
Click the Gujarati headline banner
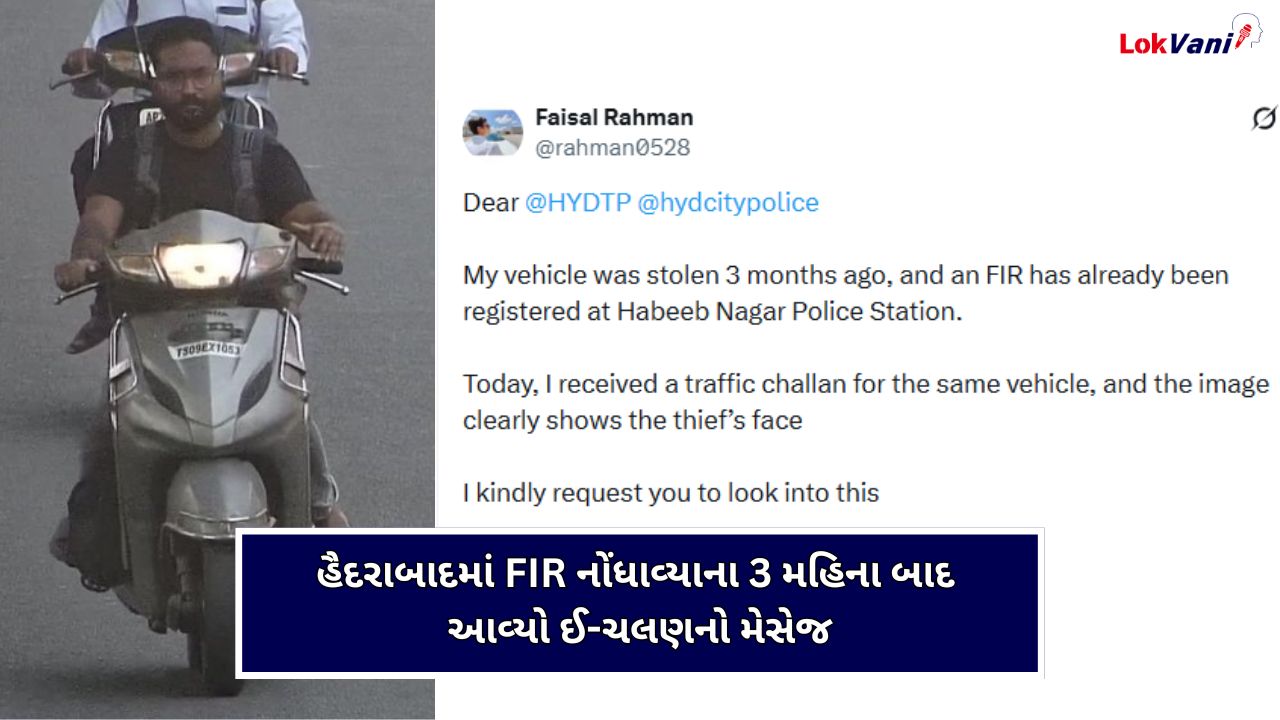[640, 603]
